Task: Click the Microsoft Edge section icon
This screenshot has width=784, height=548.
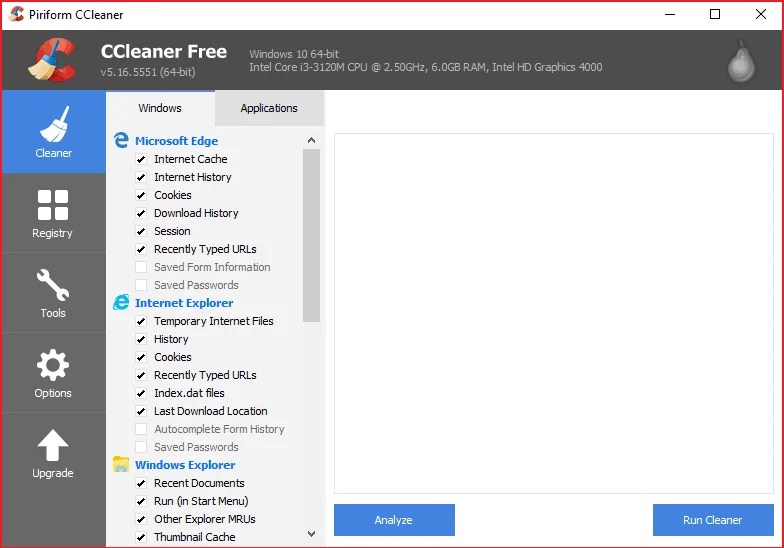Action: pos(120,140)
